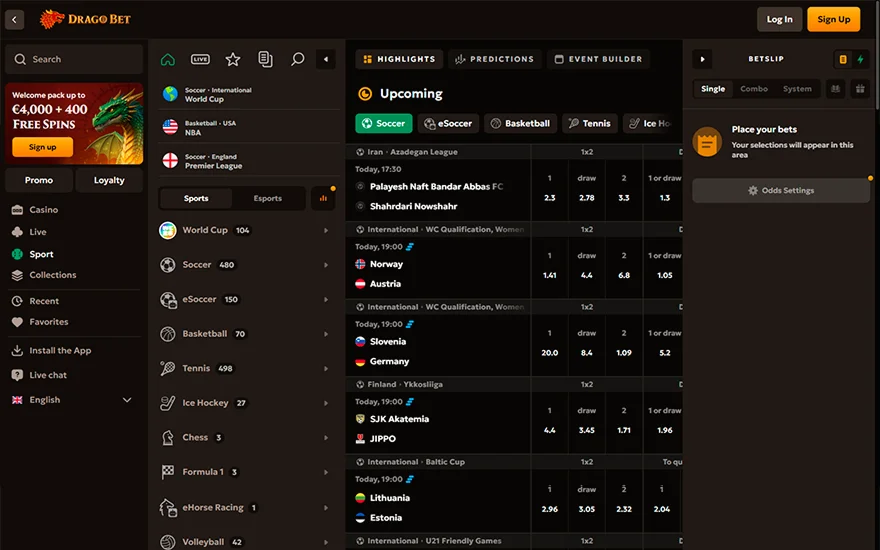Open the Event Builder tab
The height and width of the screenshot is (550, 880).
[x=598, y=59]
